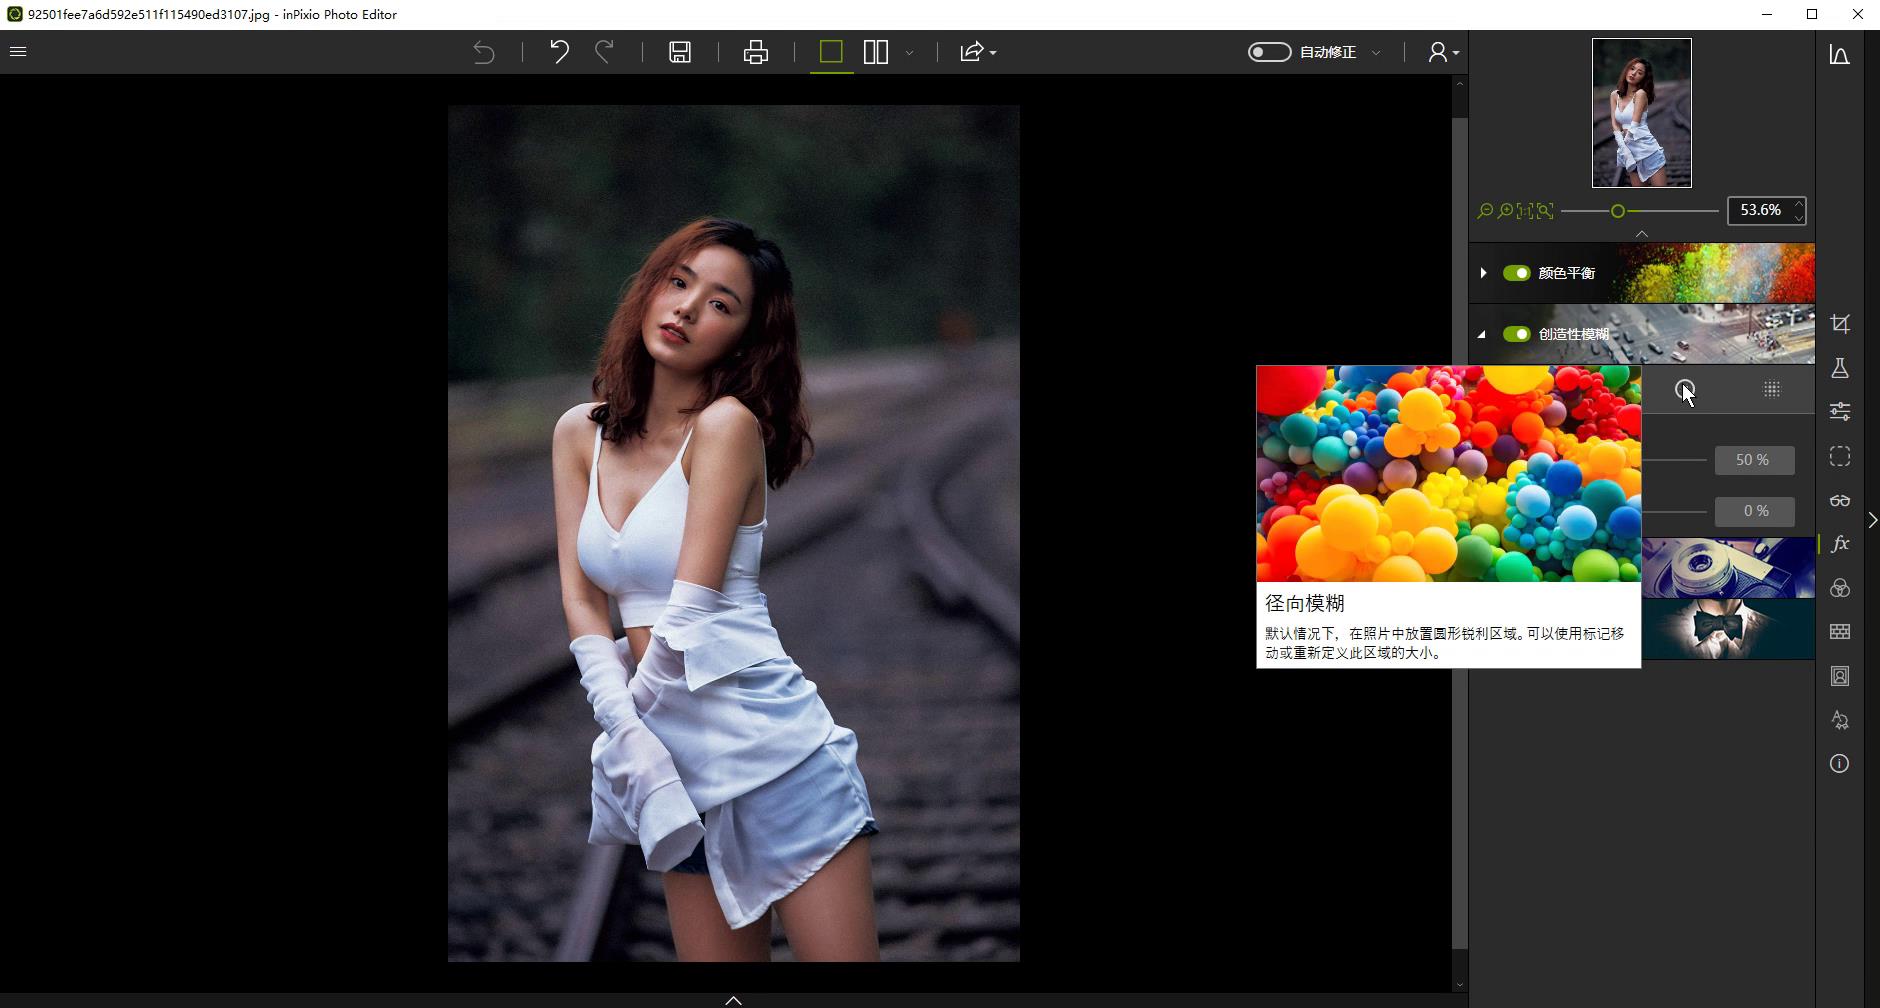Click the undo arrow in toolbar
The width and height of the screenshot is (1880, 1008).
pos(559,52)
